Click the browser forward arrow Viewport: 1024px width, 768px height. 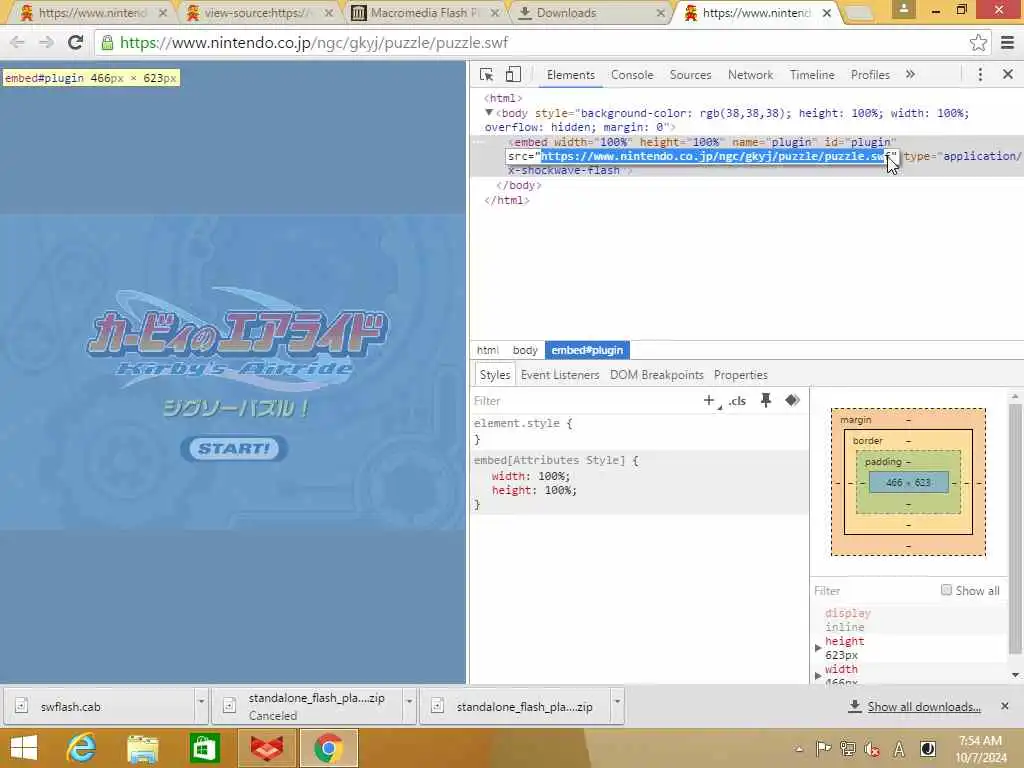46,42
